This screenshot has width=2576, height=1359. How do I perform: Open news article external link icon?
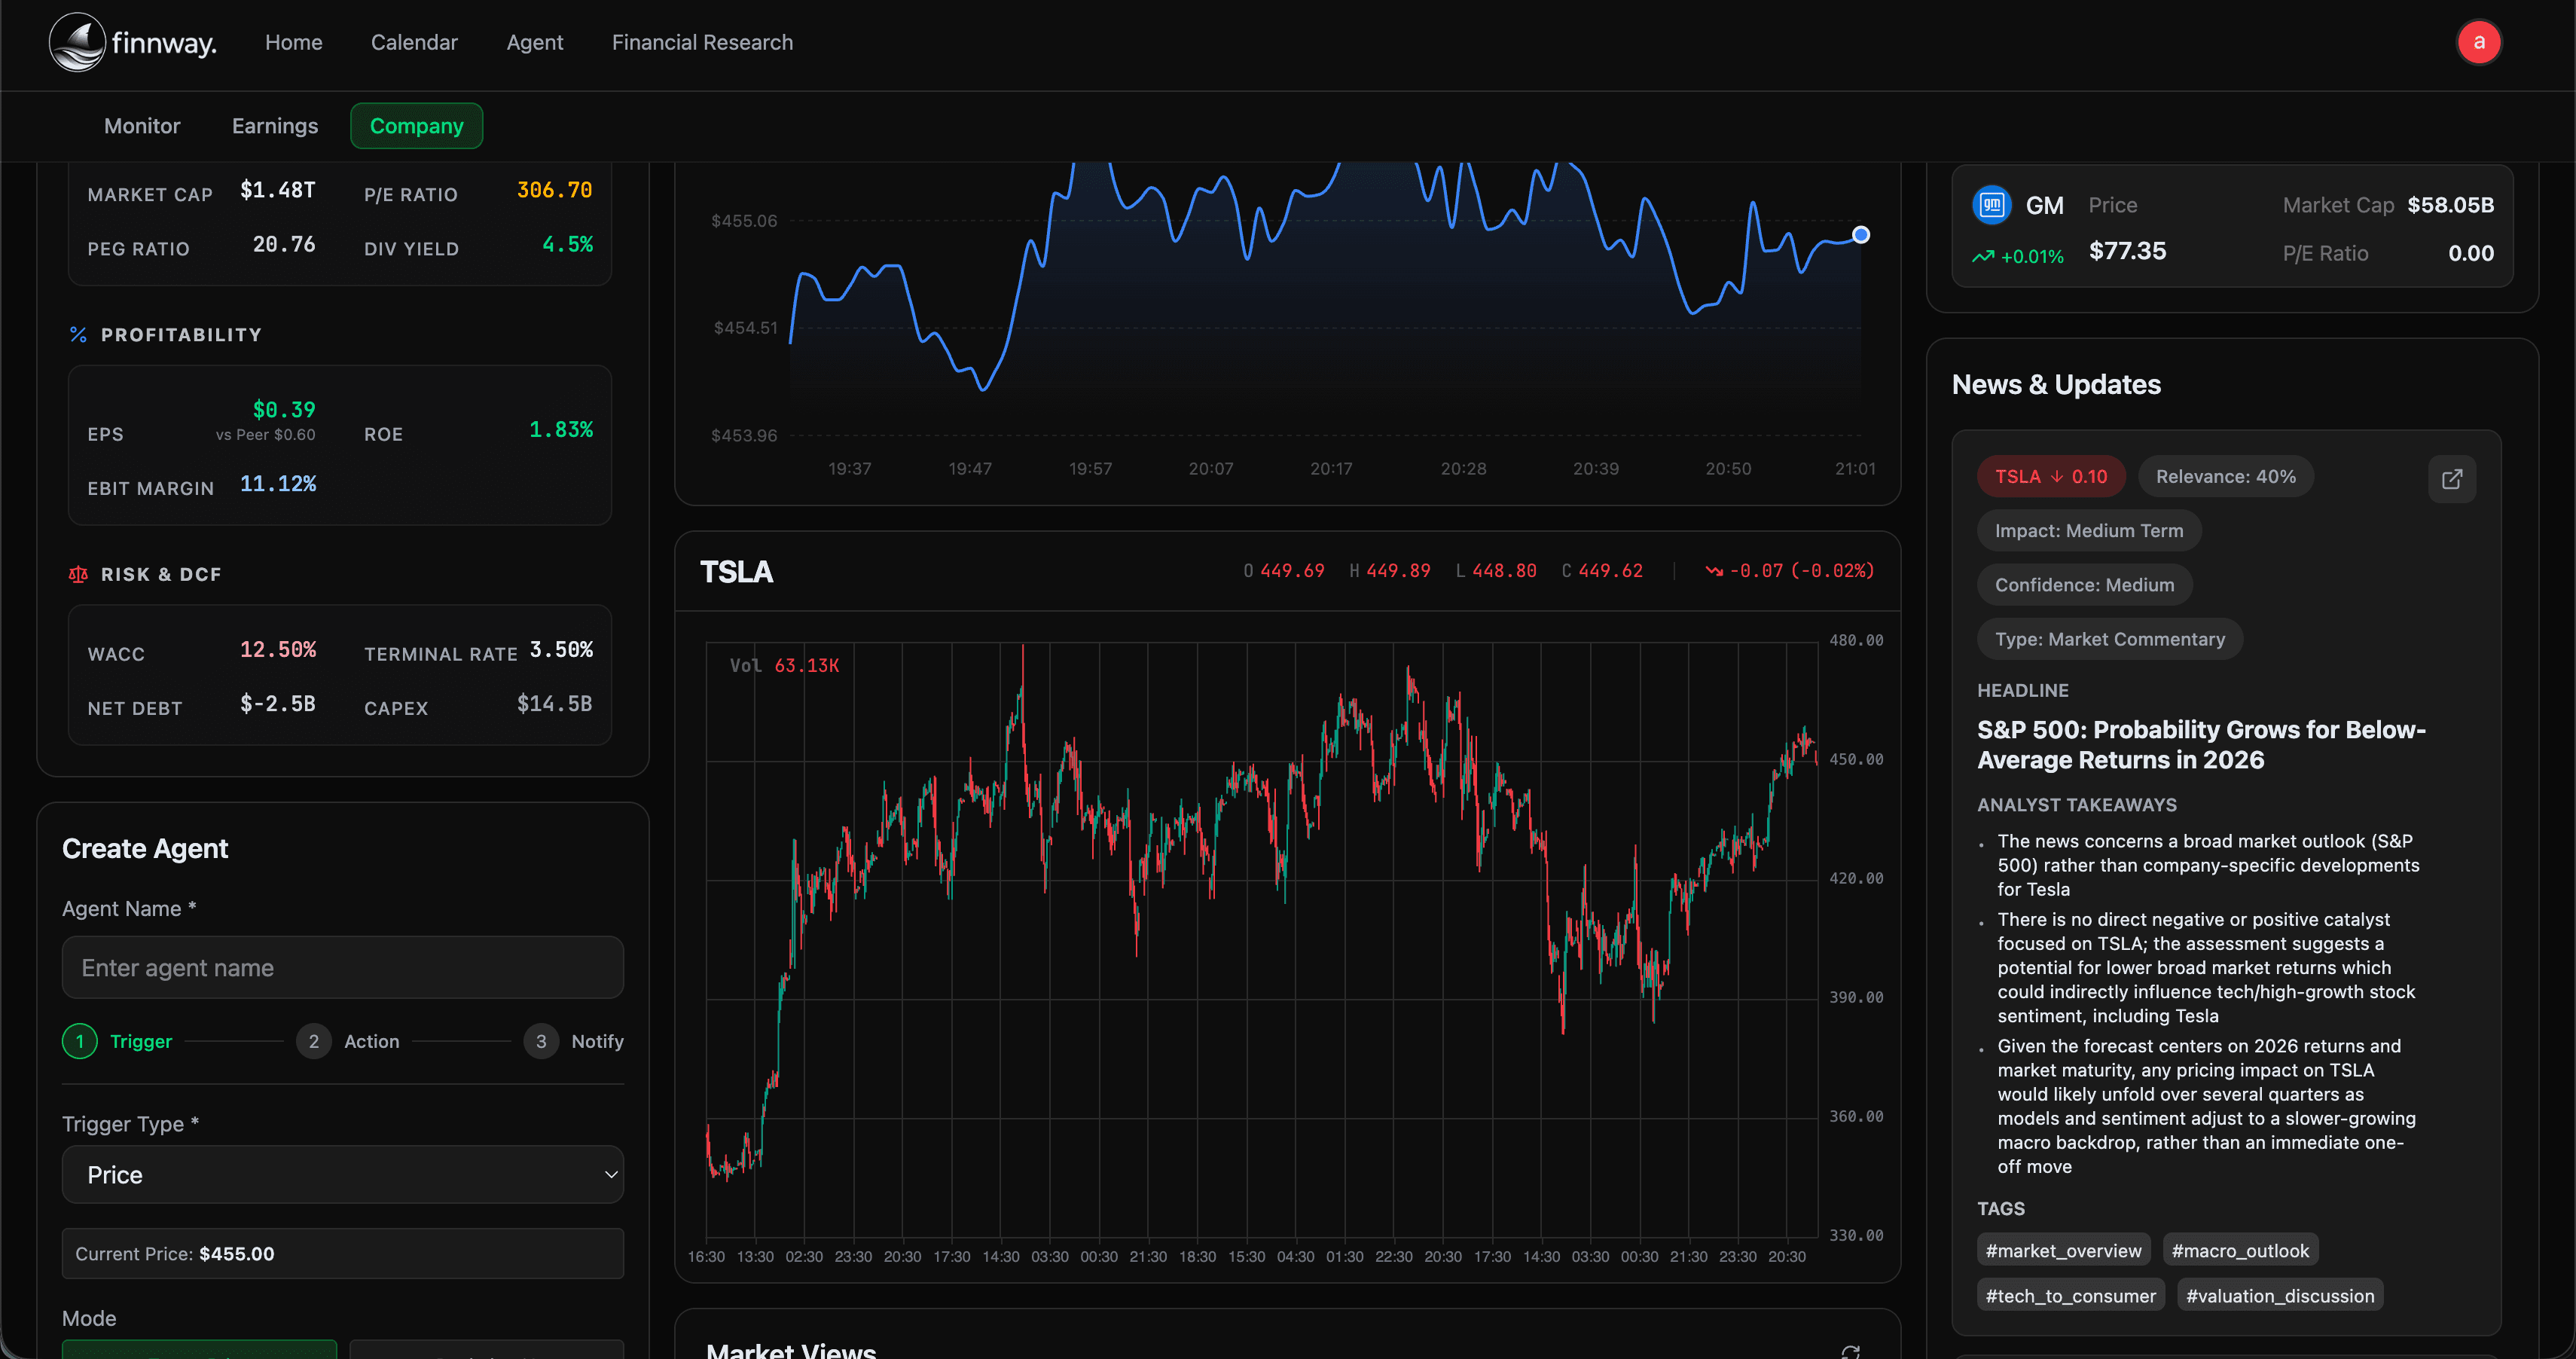[2451, 479]
